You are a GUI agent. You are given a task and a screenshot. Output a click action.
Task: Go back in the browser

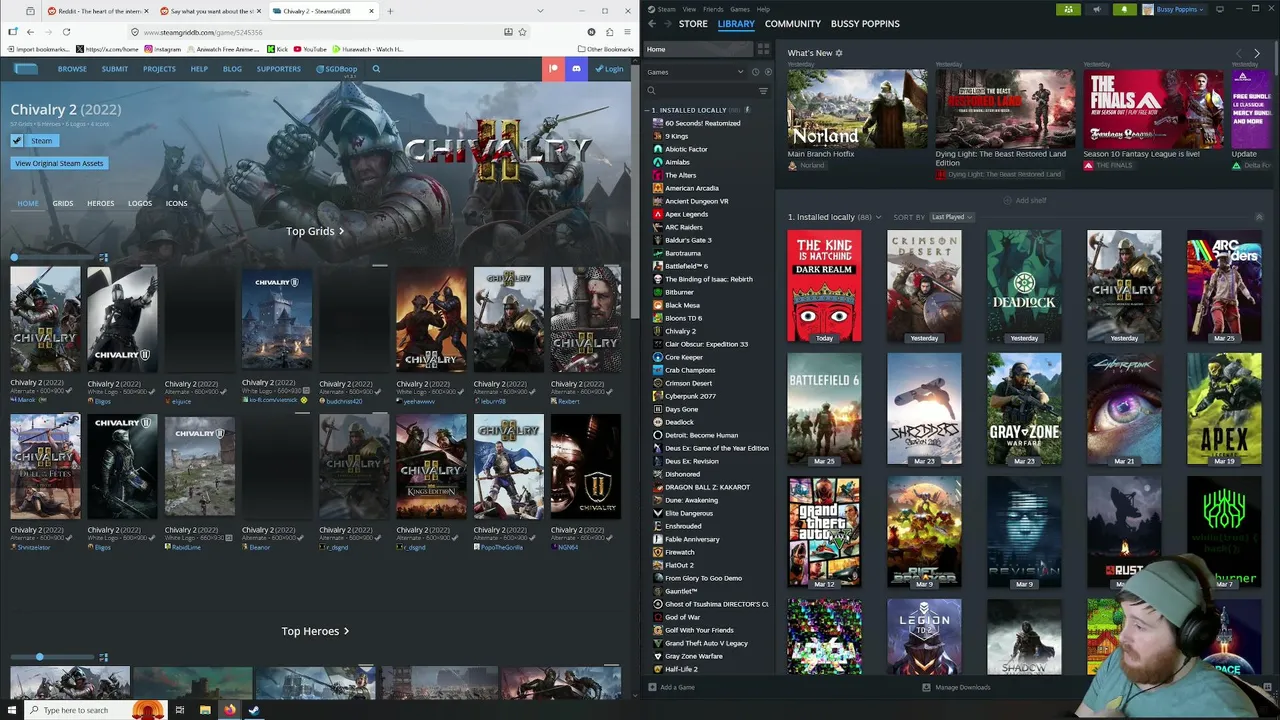click(30, 32)
